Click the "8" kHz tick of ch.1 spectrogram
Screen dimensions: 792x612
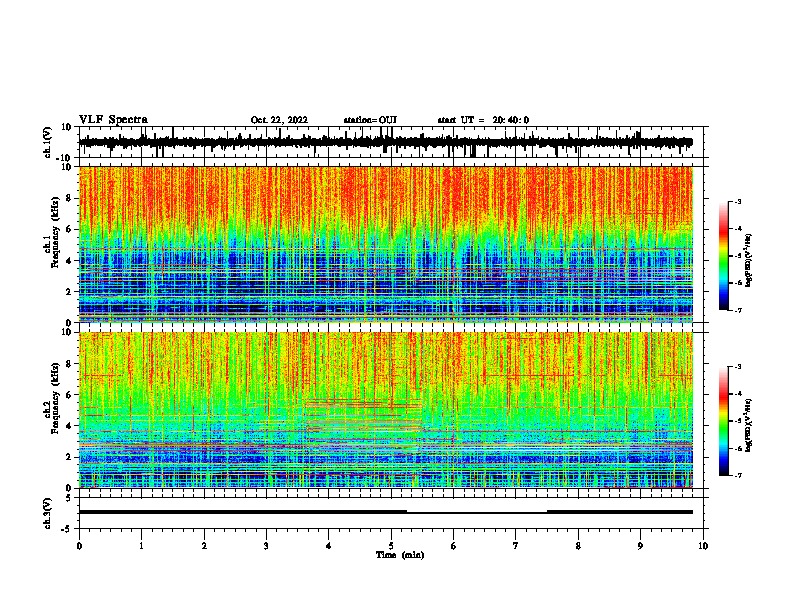pyautogui.click(x=70, y=198)
